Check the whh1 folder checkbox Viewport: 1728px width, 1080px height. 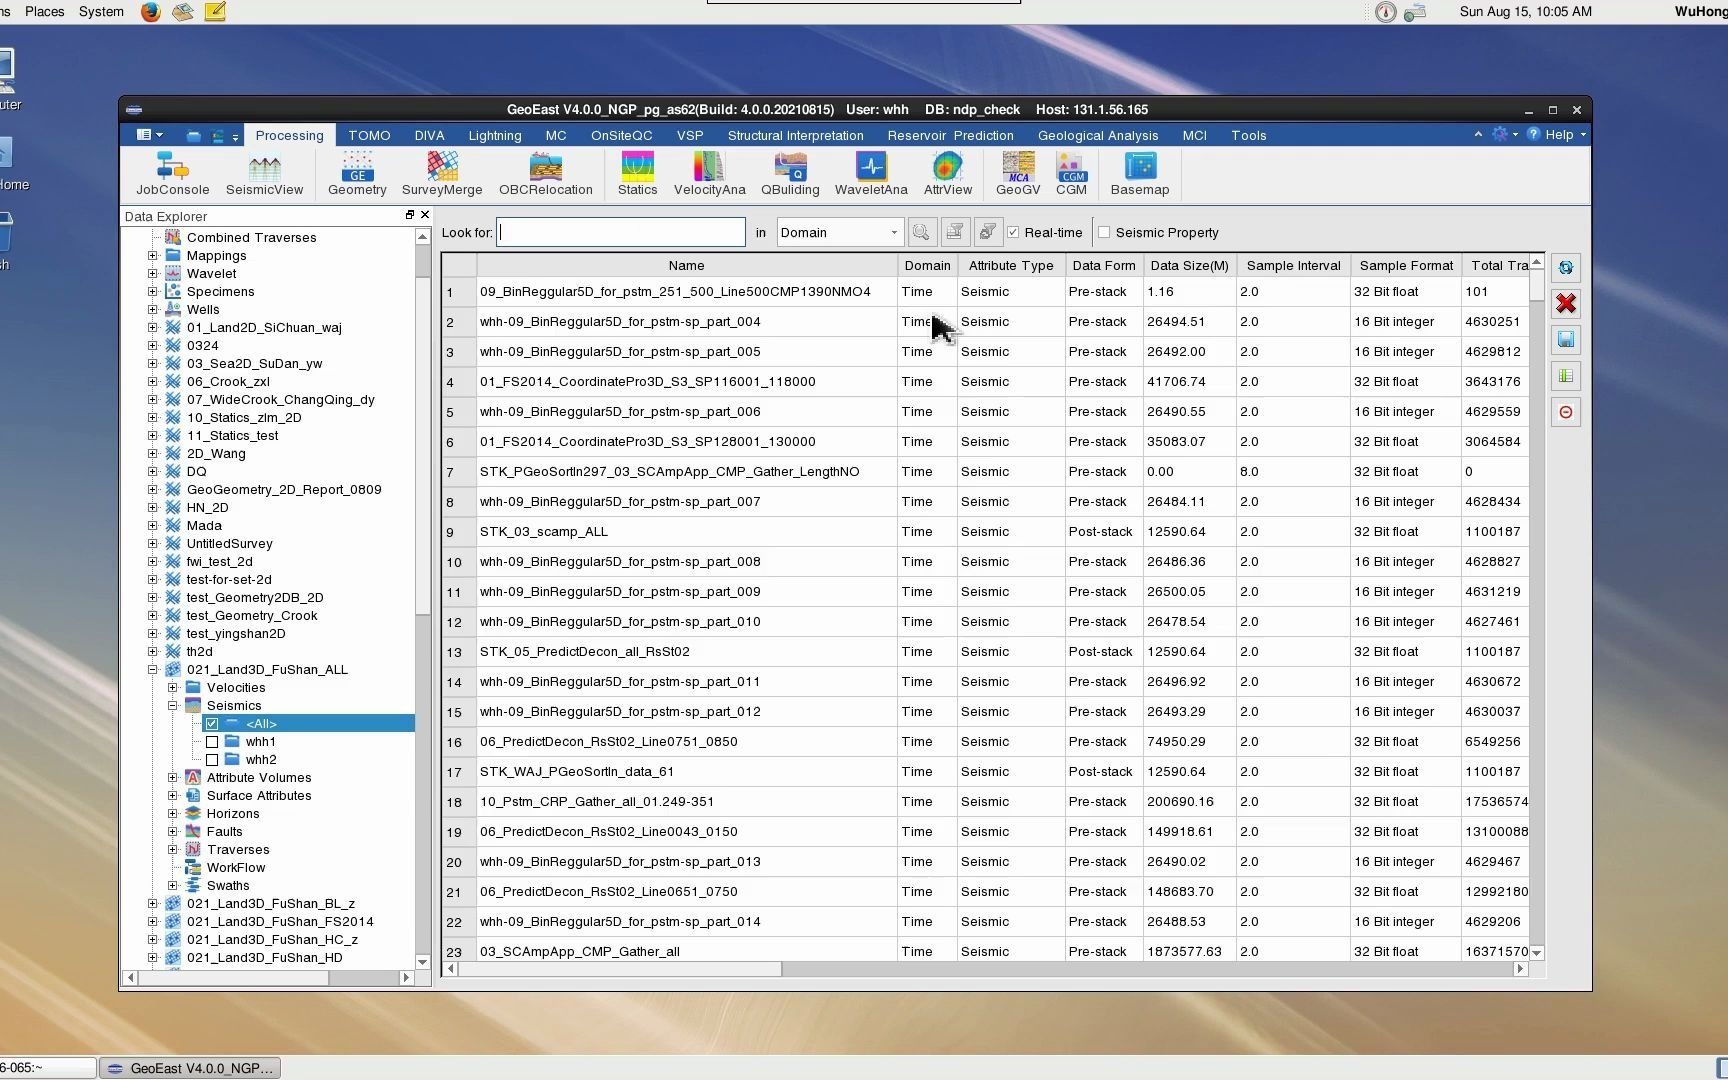tap(212, 742)
